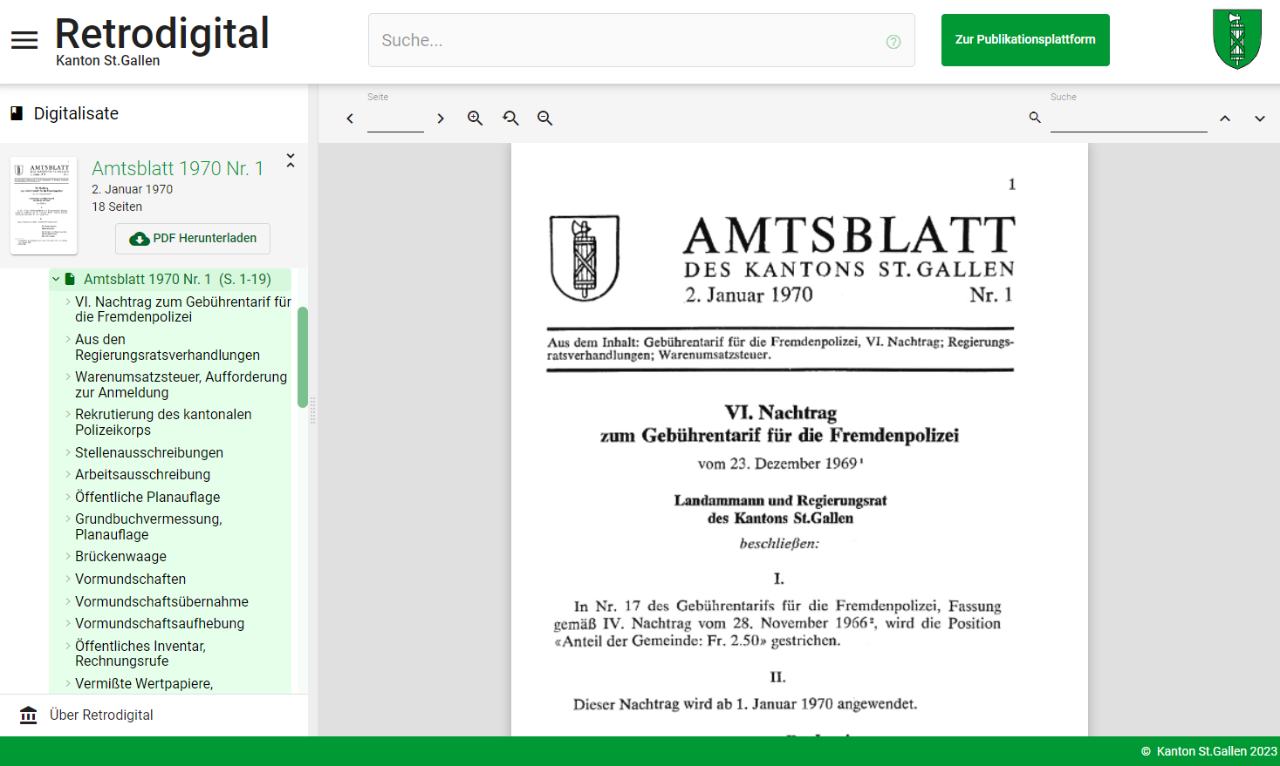The width and height of the screenshot is (1280, 766).
Task: Click the sidebar tree scrollbar
Action: pos(303,357)
